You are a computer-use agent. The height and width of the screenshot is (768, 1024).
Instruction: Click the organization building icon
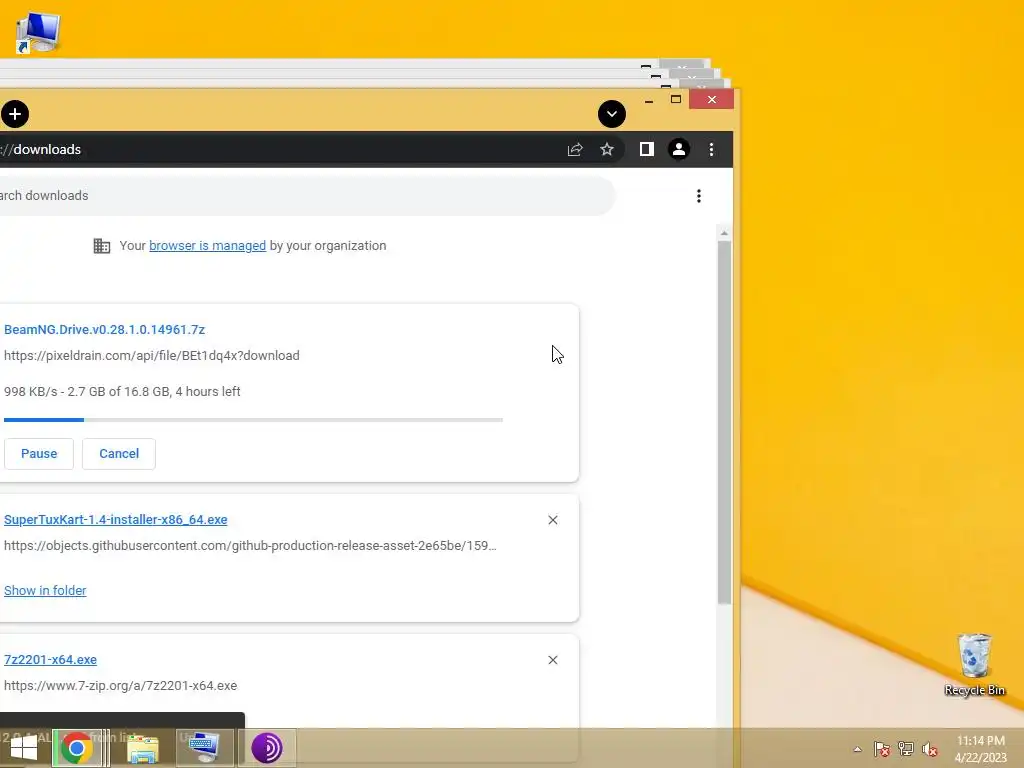click(101, 246)
